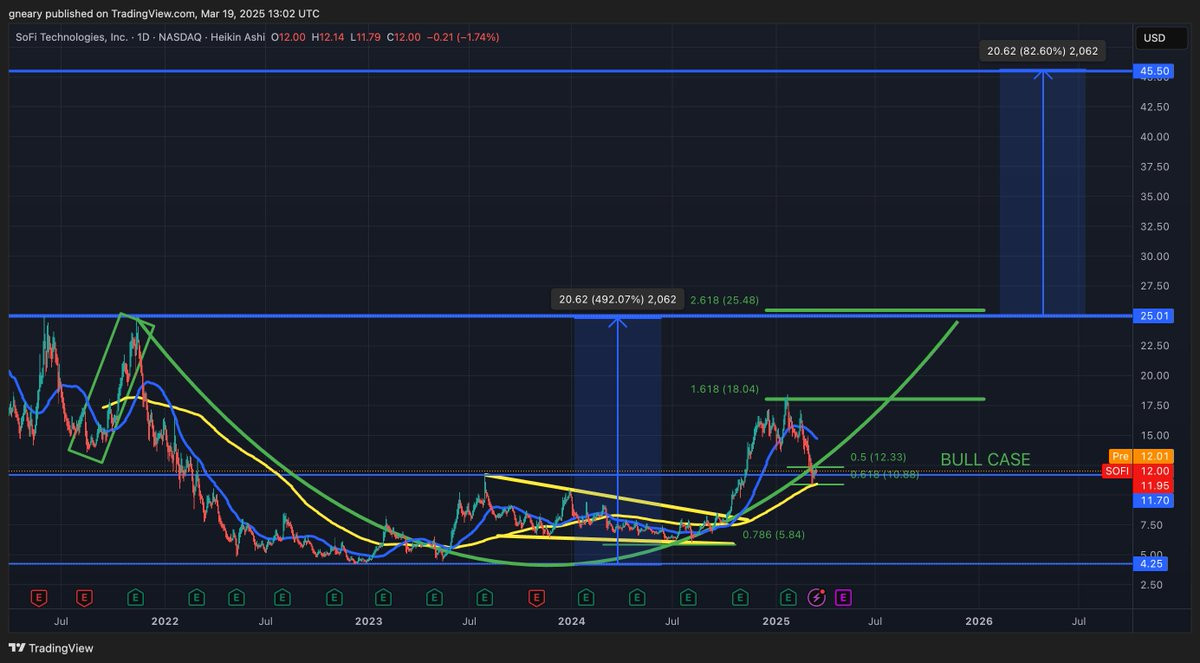
Task: Click the 2026 label on time axis
Action: coord(978,621)
